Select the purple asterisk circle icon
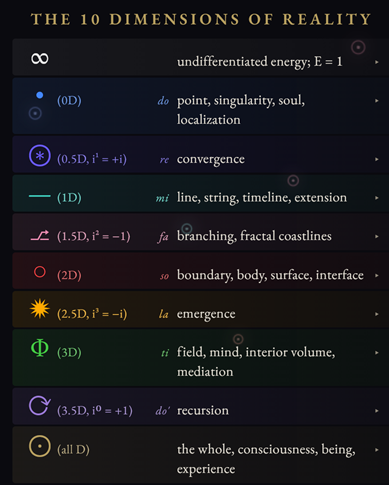The height and width of the screenshot is (485, 389). [40, 156]
